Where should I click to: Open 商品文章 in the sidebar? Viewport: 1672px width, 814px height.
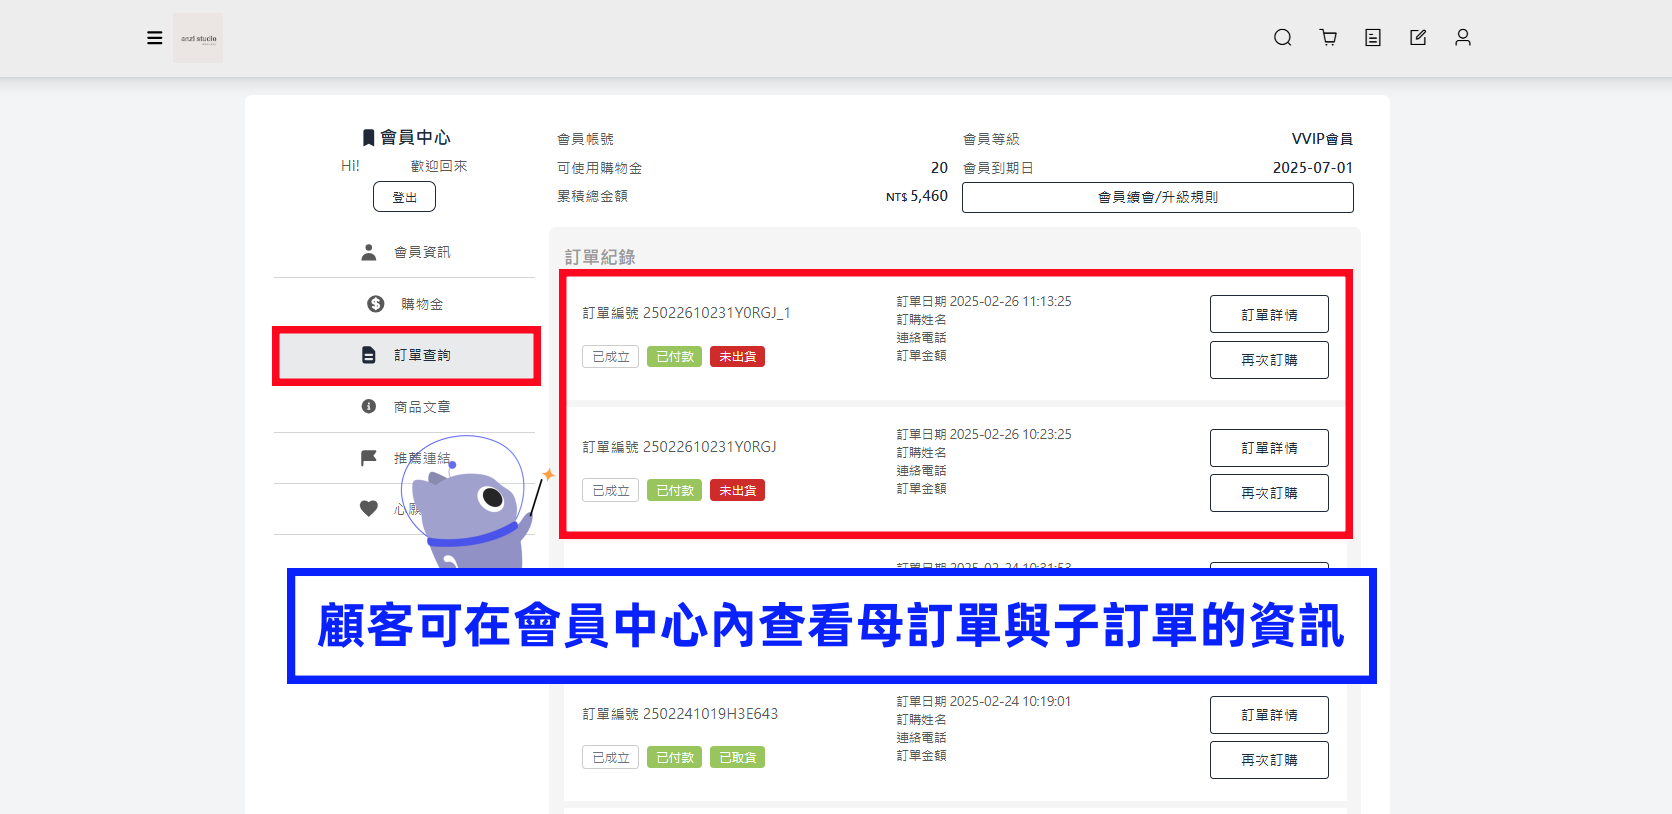[405, 407]
